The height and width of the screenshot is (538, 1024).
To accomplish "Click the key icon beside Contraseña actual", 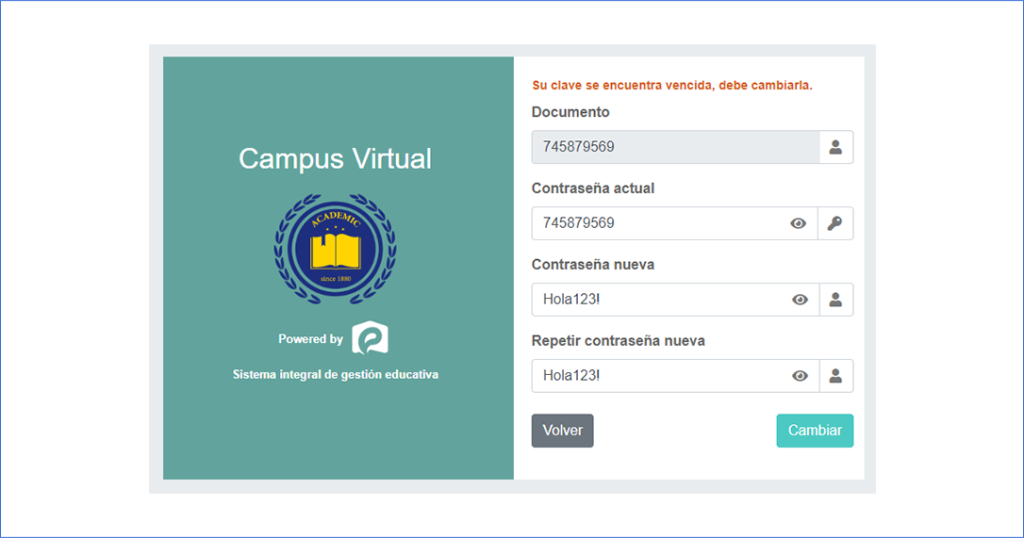I will (x=835, y=223).
